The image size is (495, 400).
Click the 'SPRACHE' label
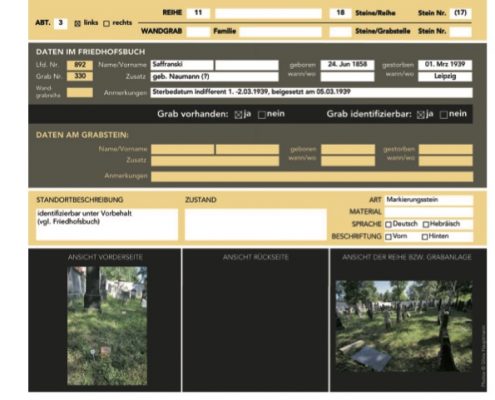click(x=366, y=224)
